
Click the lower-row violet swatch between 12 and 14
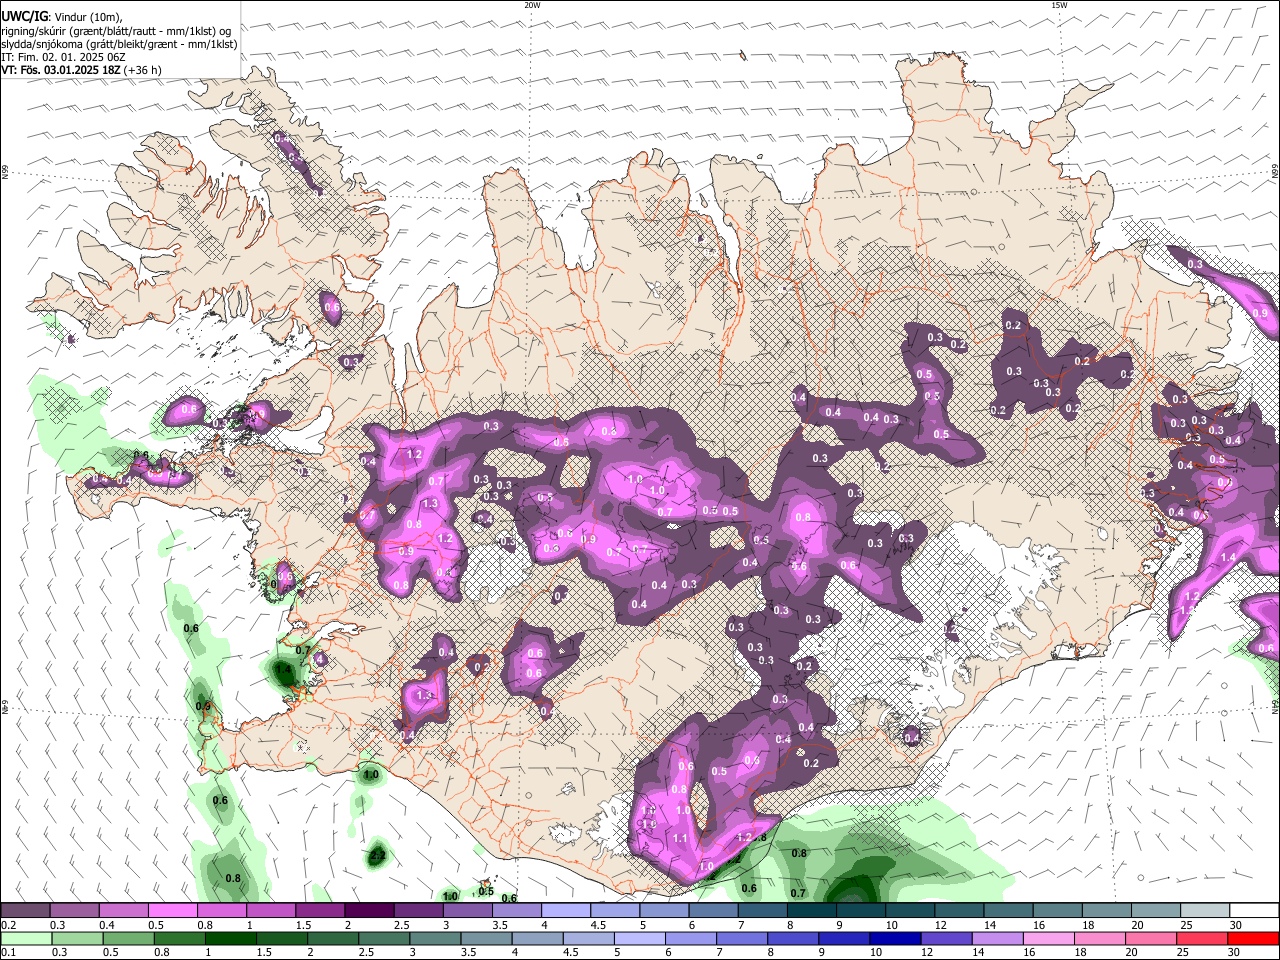(x=946, y=938)
